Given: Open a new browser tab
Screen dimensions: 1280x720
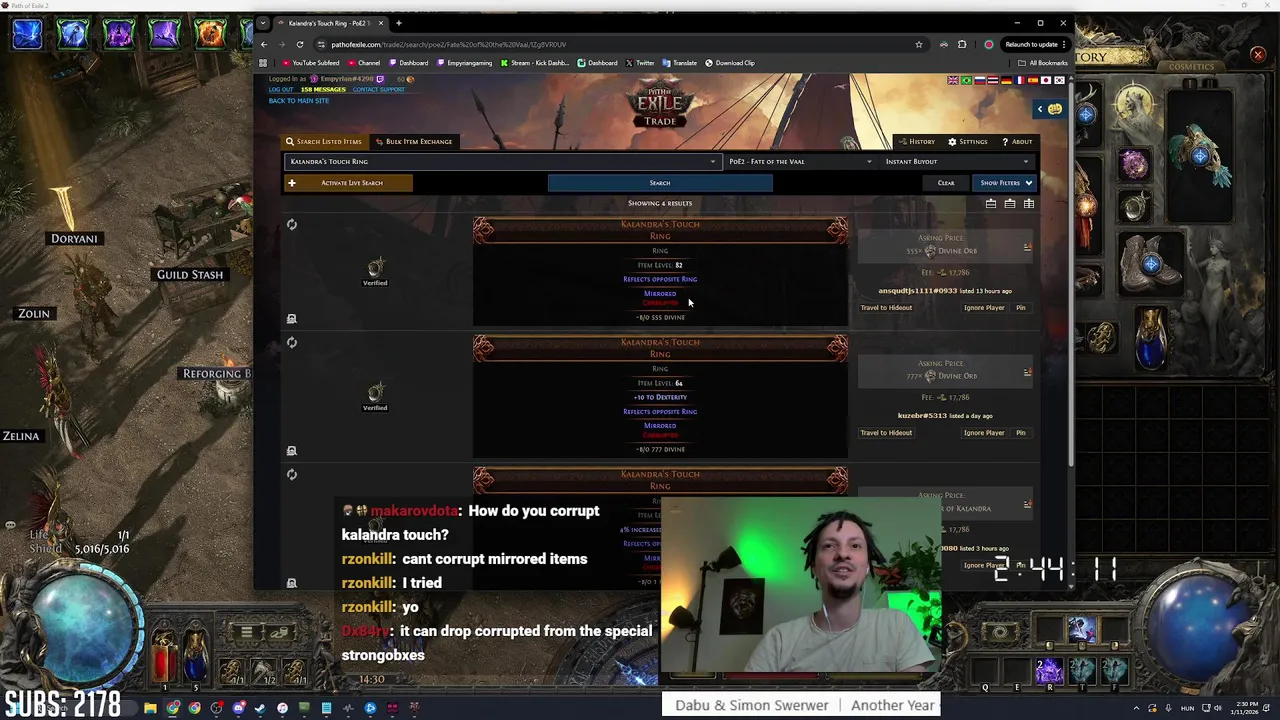Looking at the screenshot, I should (398, 23).
